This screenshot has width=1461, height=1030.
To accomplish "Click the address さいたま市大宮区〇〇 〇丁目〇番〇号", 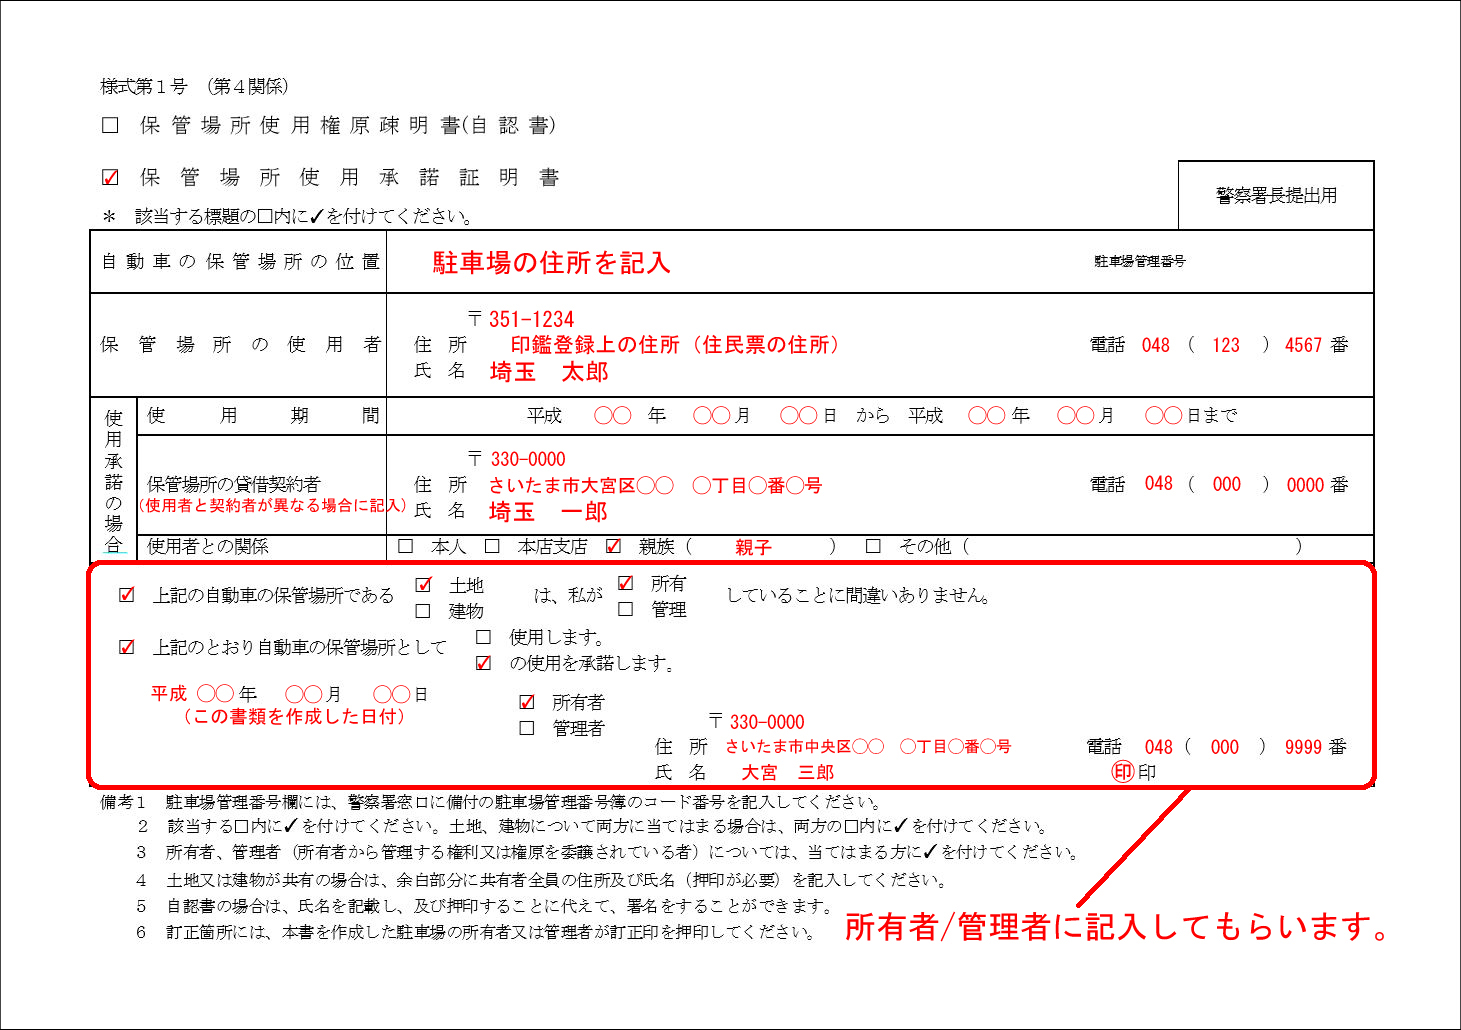I will pyautogui.click(x=655, y=486).
